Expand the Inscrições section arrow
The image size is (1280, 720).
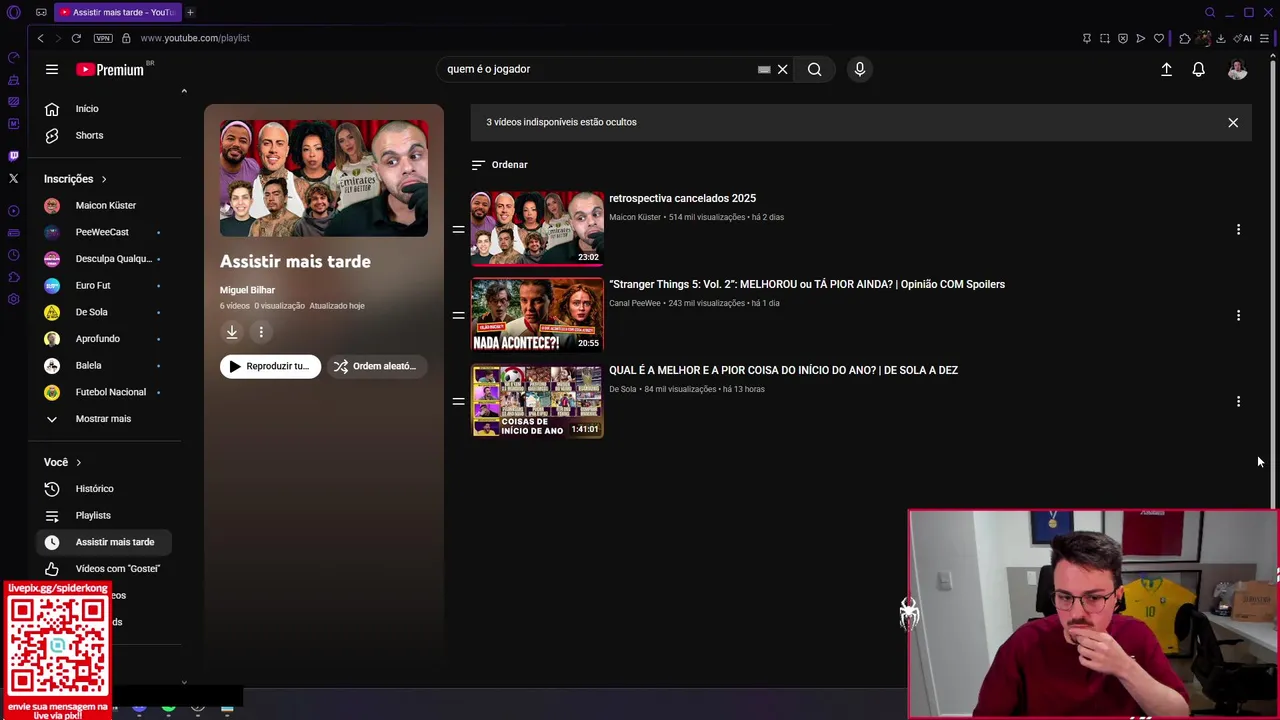click(103, 179)
